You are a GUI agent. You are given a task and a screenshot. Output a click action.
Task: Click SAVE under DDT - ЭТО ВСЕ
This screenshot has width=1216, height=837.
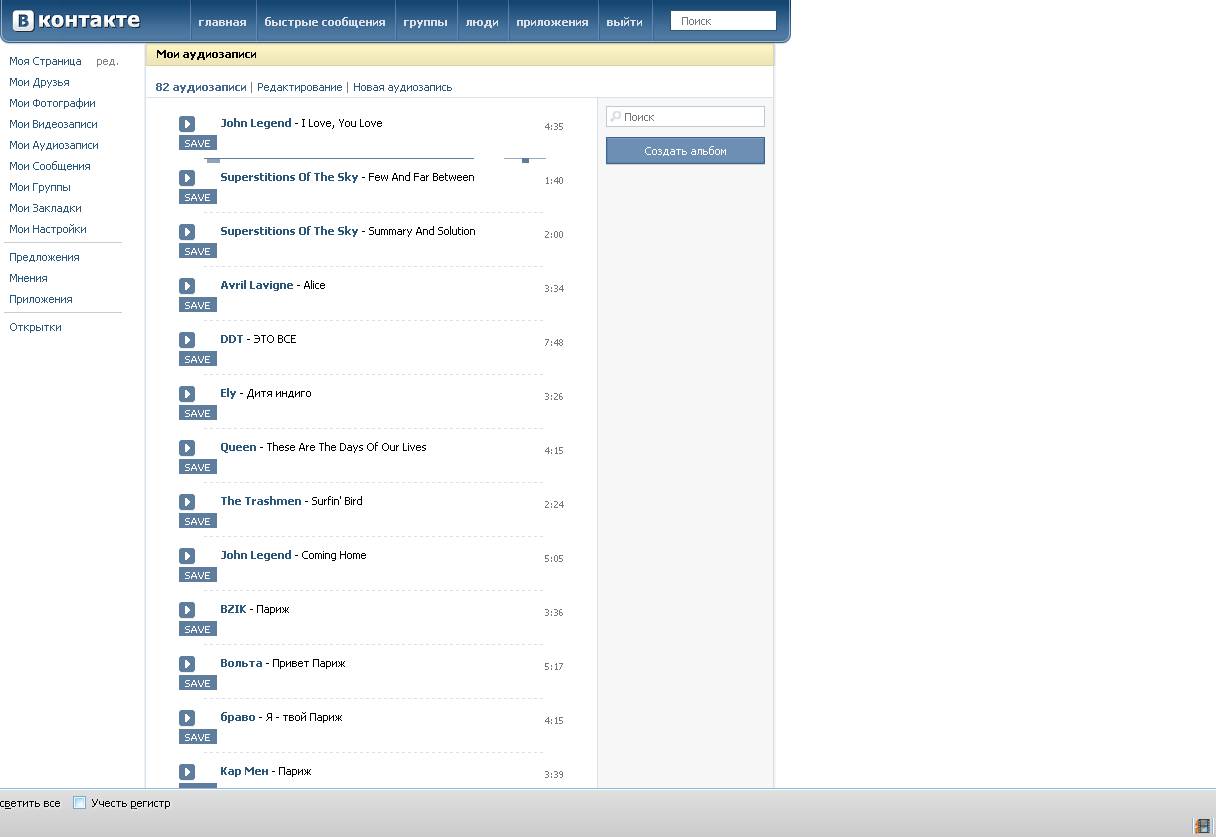click(198, 359)
